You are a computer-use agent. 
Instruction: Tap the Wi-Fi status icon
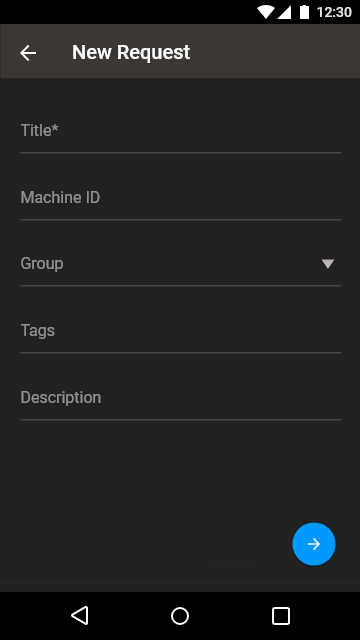266,12
